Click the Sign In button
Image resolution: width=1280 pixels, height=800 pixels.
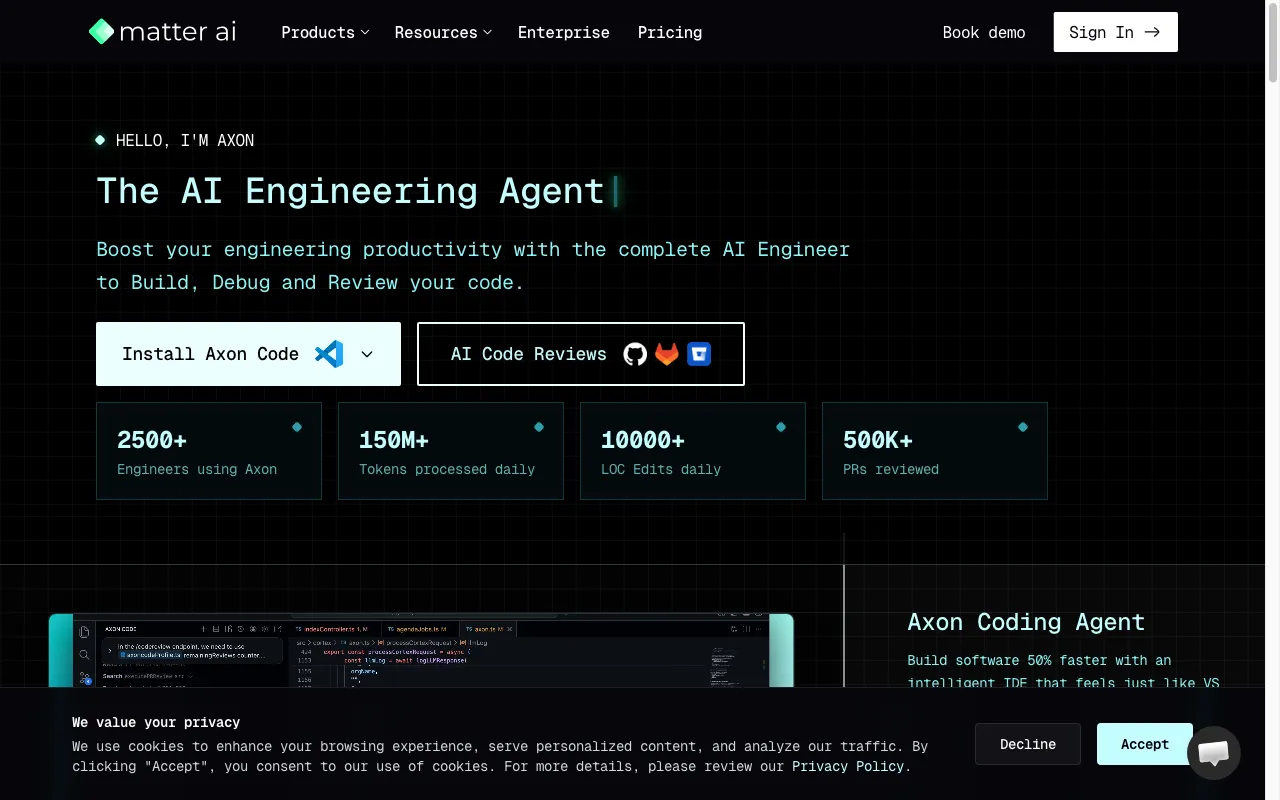click(1115, 32)
